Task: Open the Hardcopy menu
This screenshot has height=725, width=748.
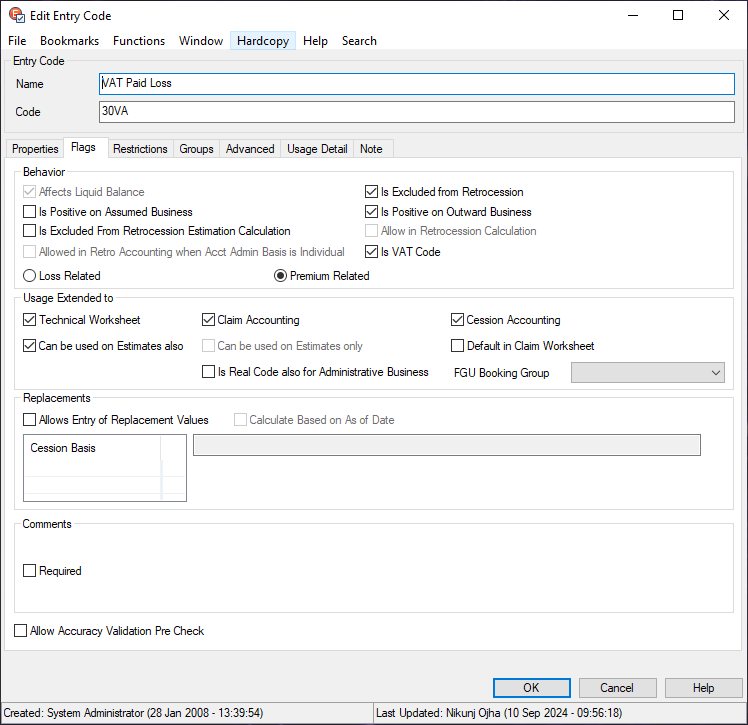Action: click(263, 41)
